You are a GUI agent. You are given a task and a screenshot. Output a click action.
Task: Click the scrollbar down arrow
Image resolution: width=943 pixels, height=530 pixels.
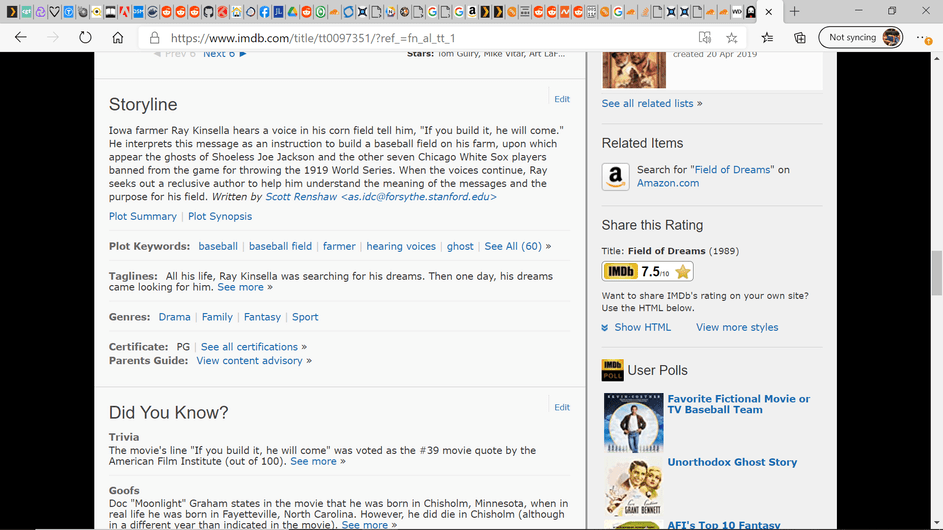coord(936,524)
